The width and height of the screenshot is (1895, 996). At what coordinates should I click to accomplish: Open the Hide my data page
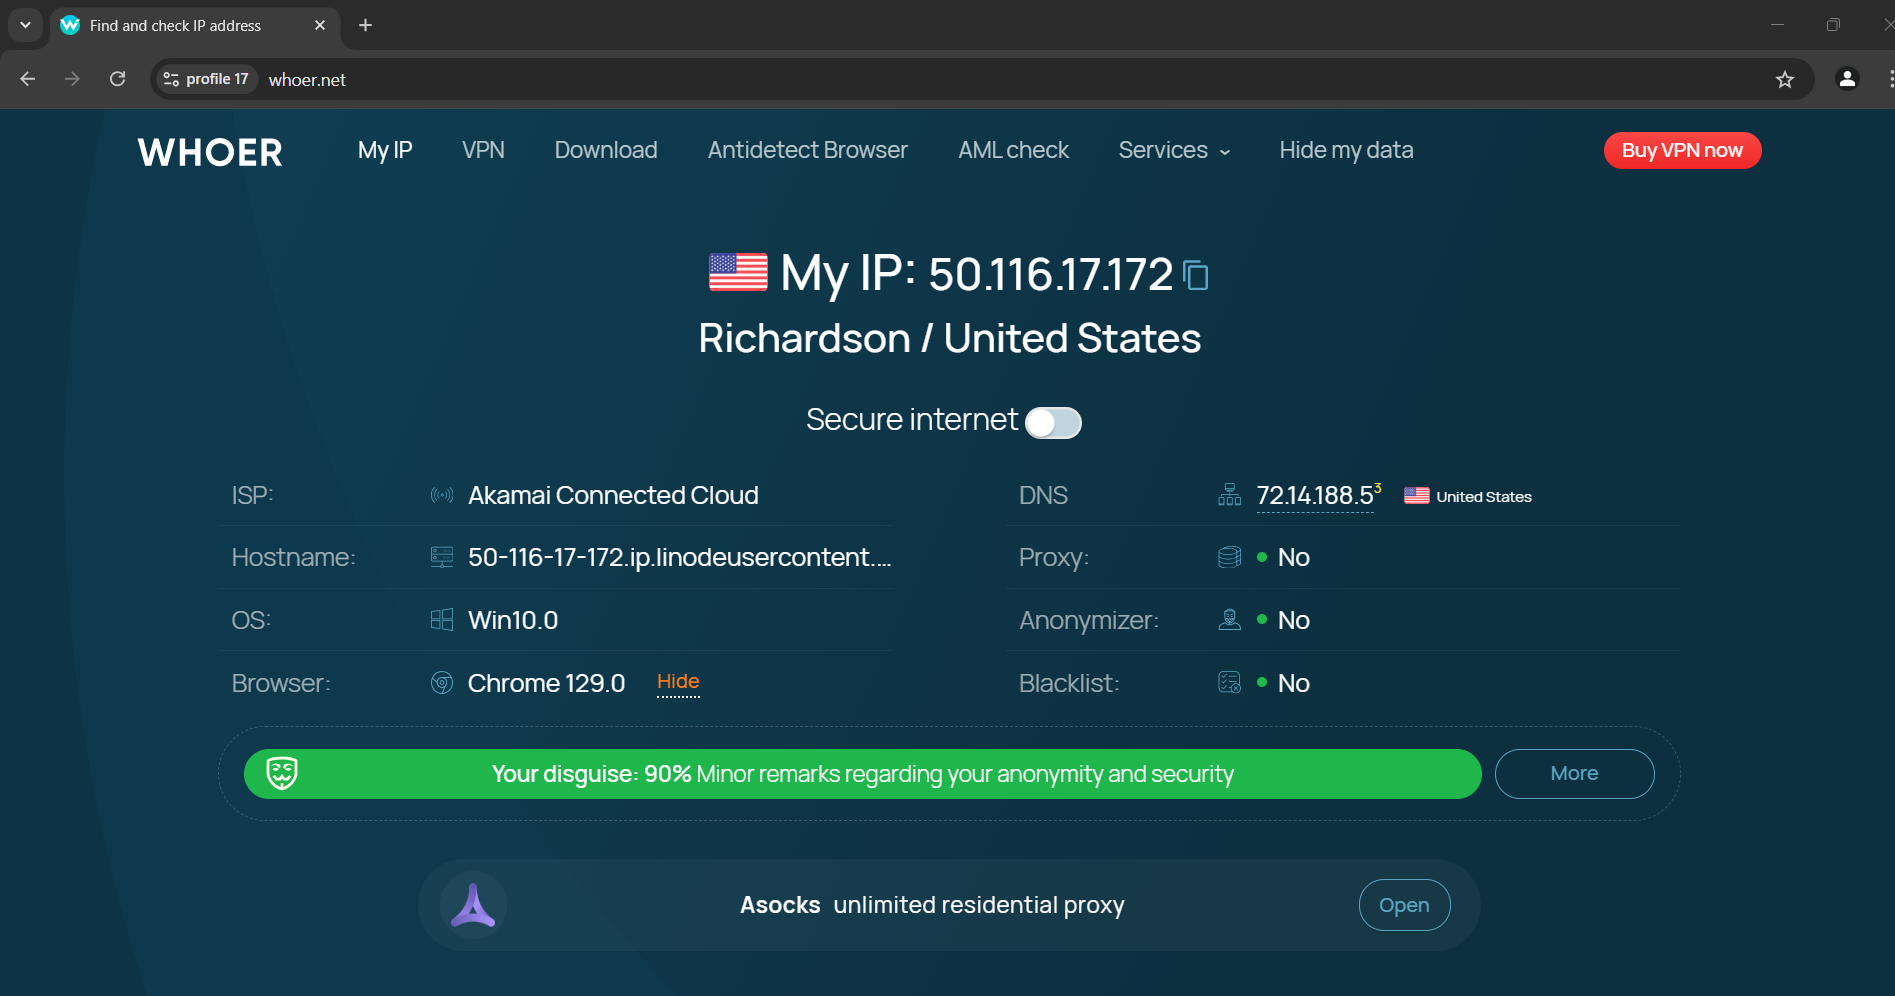click(x=1346, y=150)
